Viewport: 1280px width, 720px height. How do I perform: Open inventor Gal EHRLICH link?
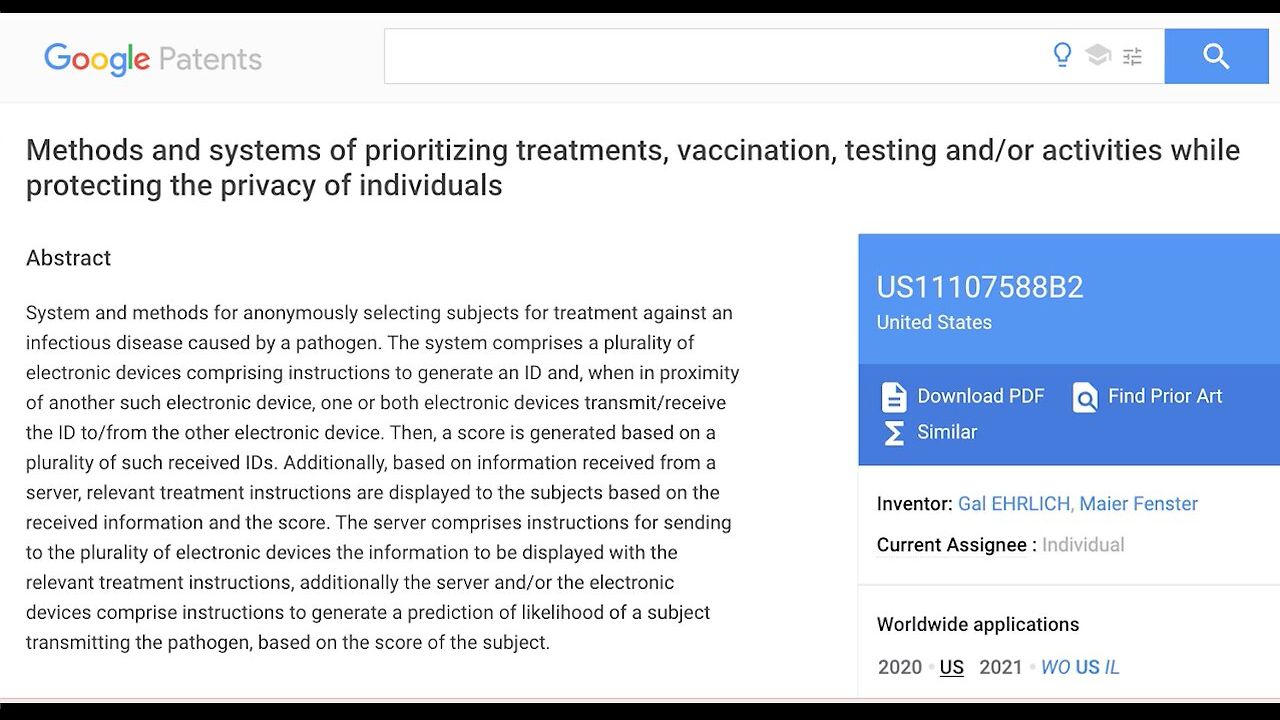coord(1014,504)
